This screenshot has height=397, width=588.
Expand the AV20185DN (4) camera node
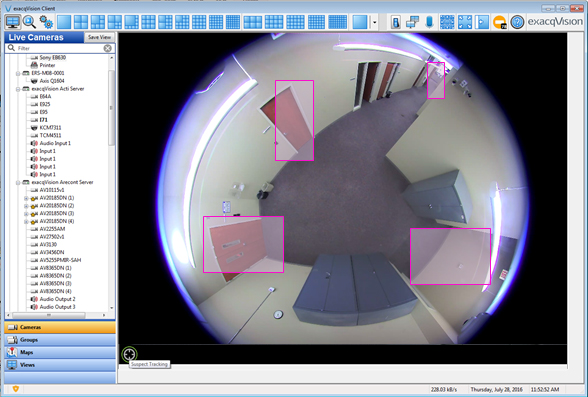coord(26,221)
